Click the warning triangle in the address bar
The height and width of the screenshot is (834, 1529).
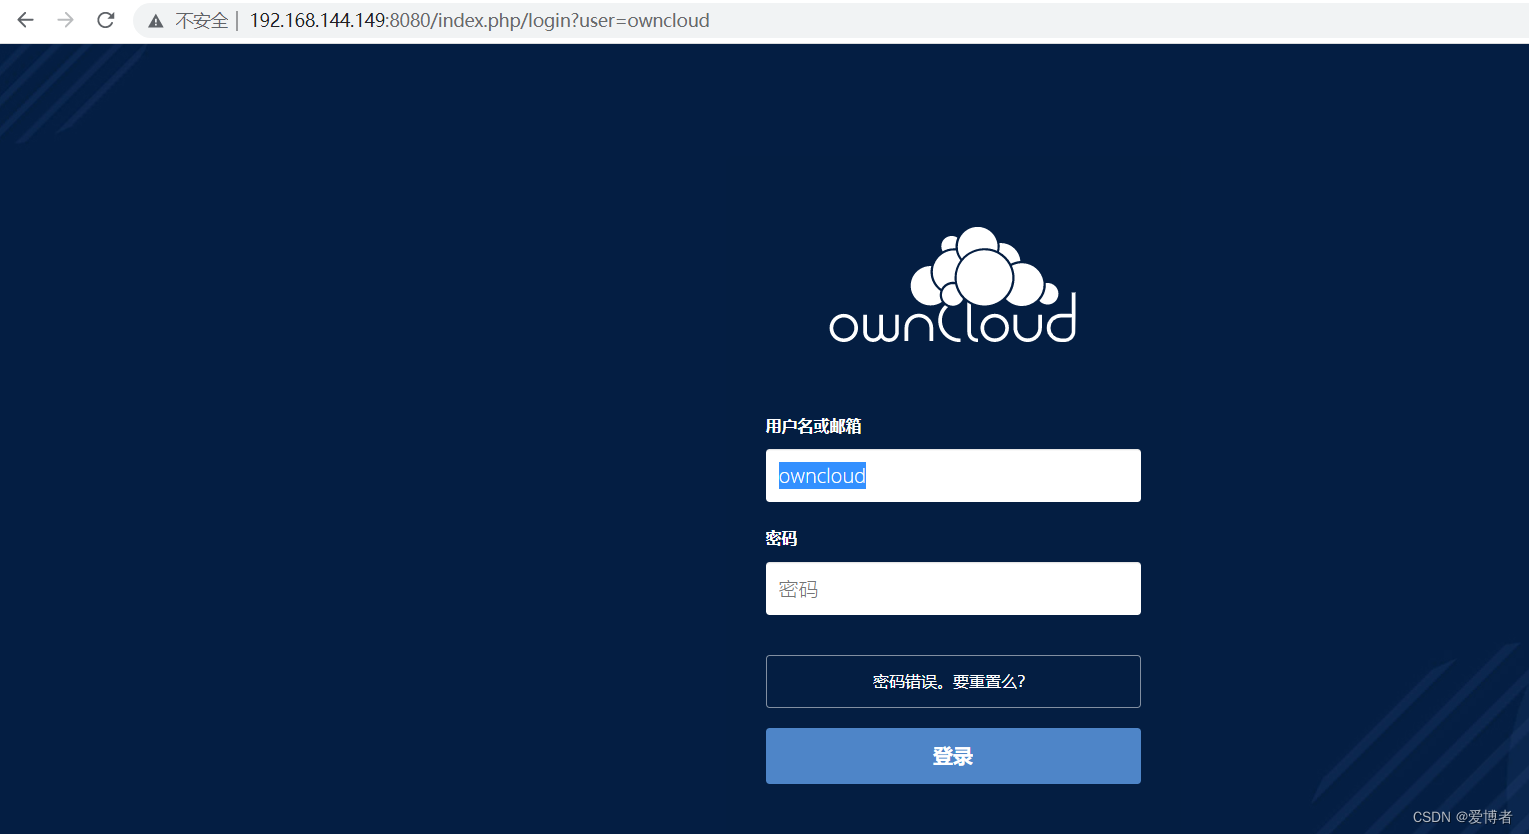(x=155, y=20)
